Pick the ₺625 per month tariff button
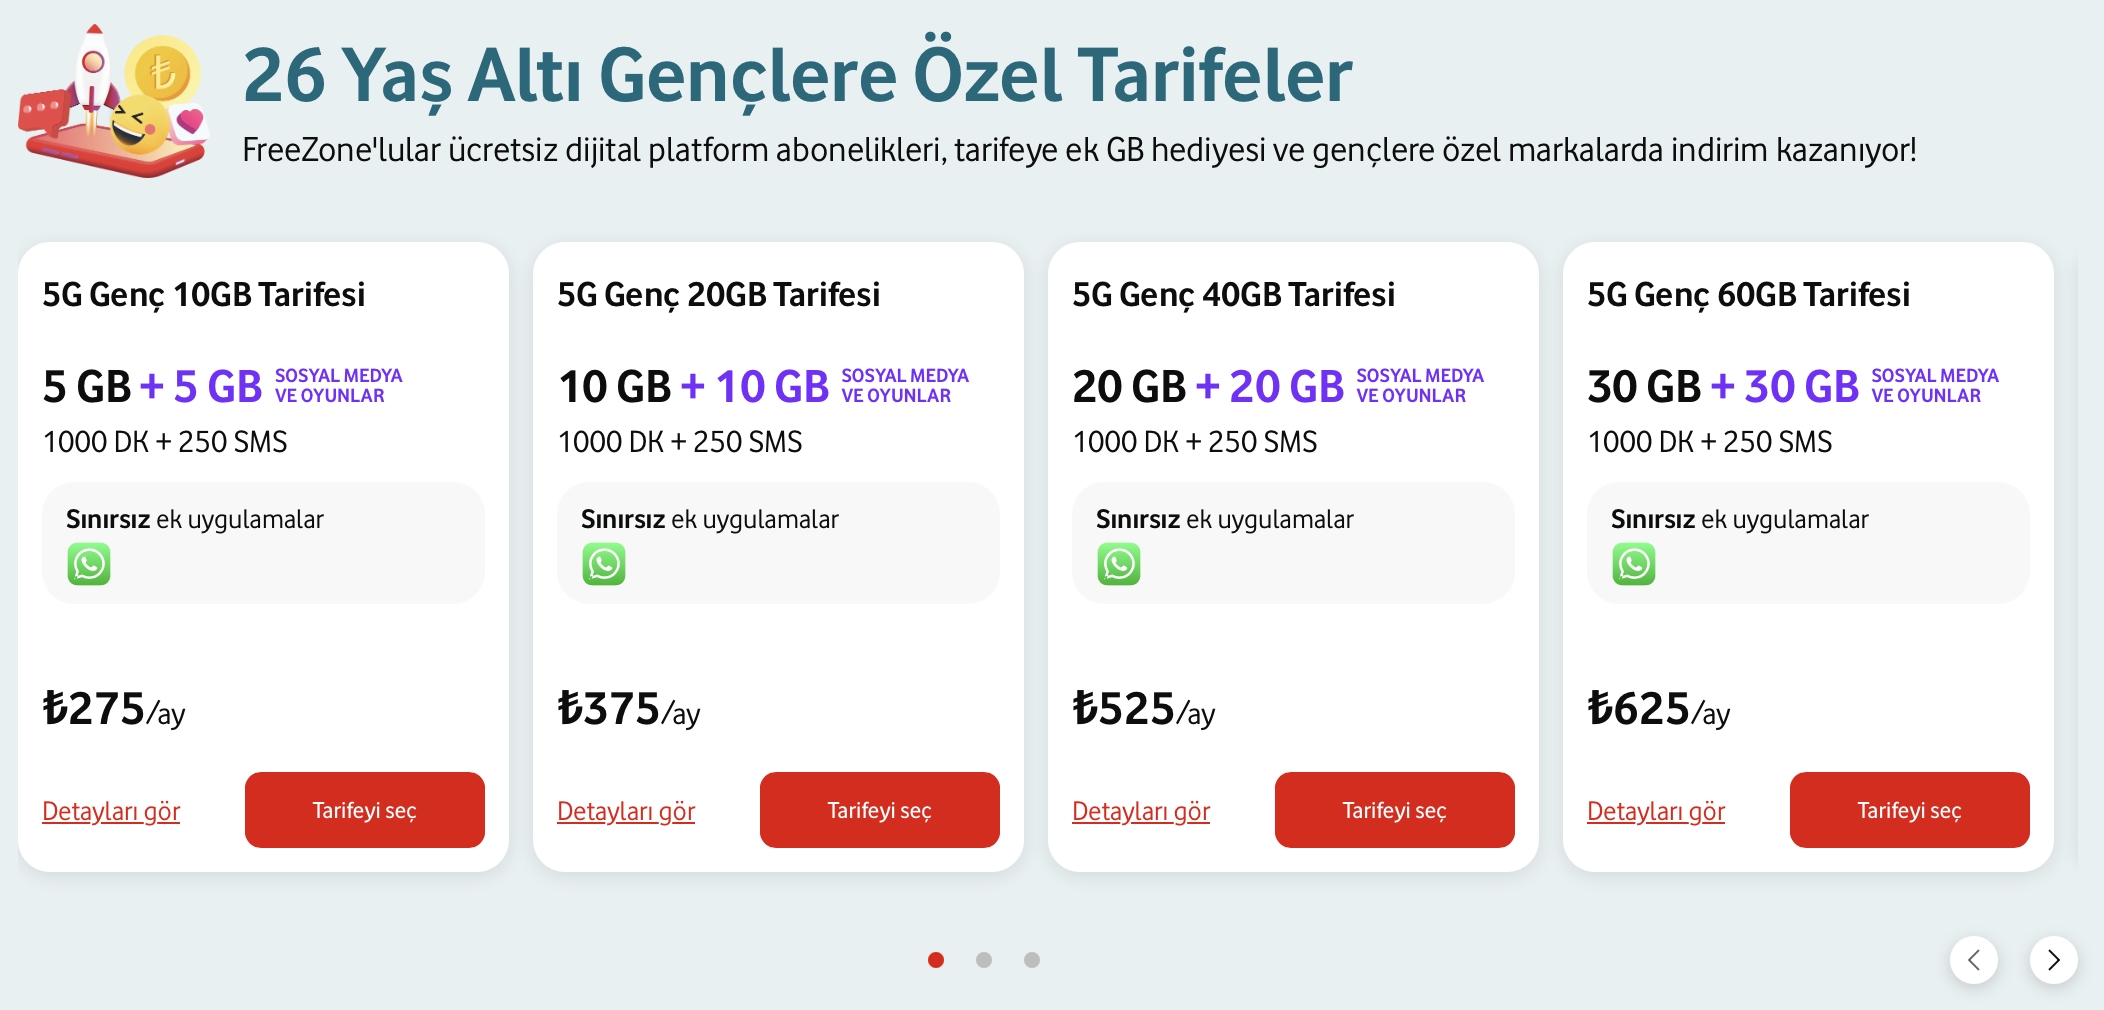 tap(1909, 810)
